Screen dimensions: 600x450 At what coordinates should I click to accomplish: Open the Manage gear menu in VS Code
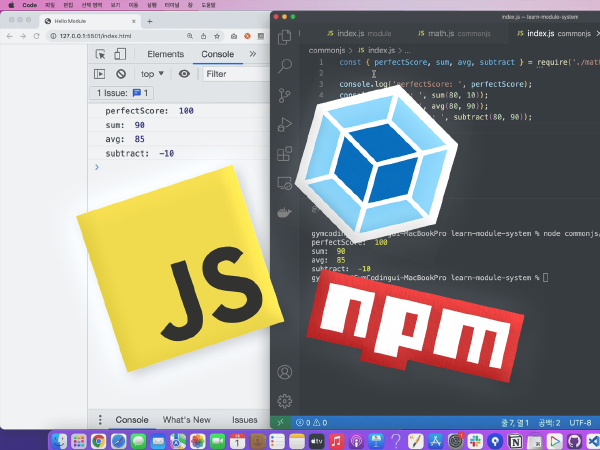pos(284,401)
